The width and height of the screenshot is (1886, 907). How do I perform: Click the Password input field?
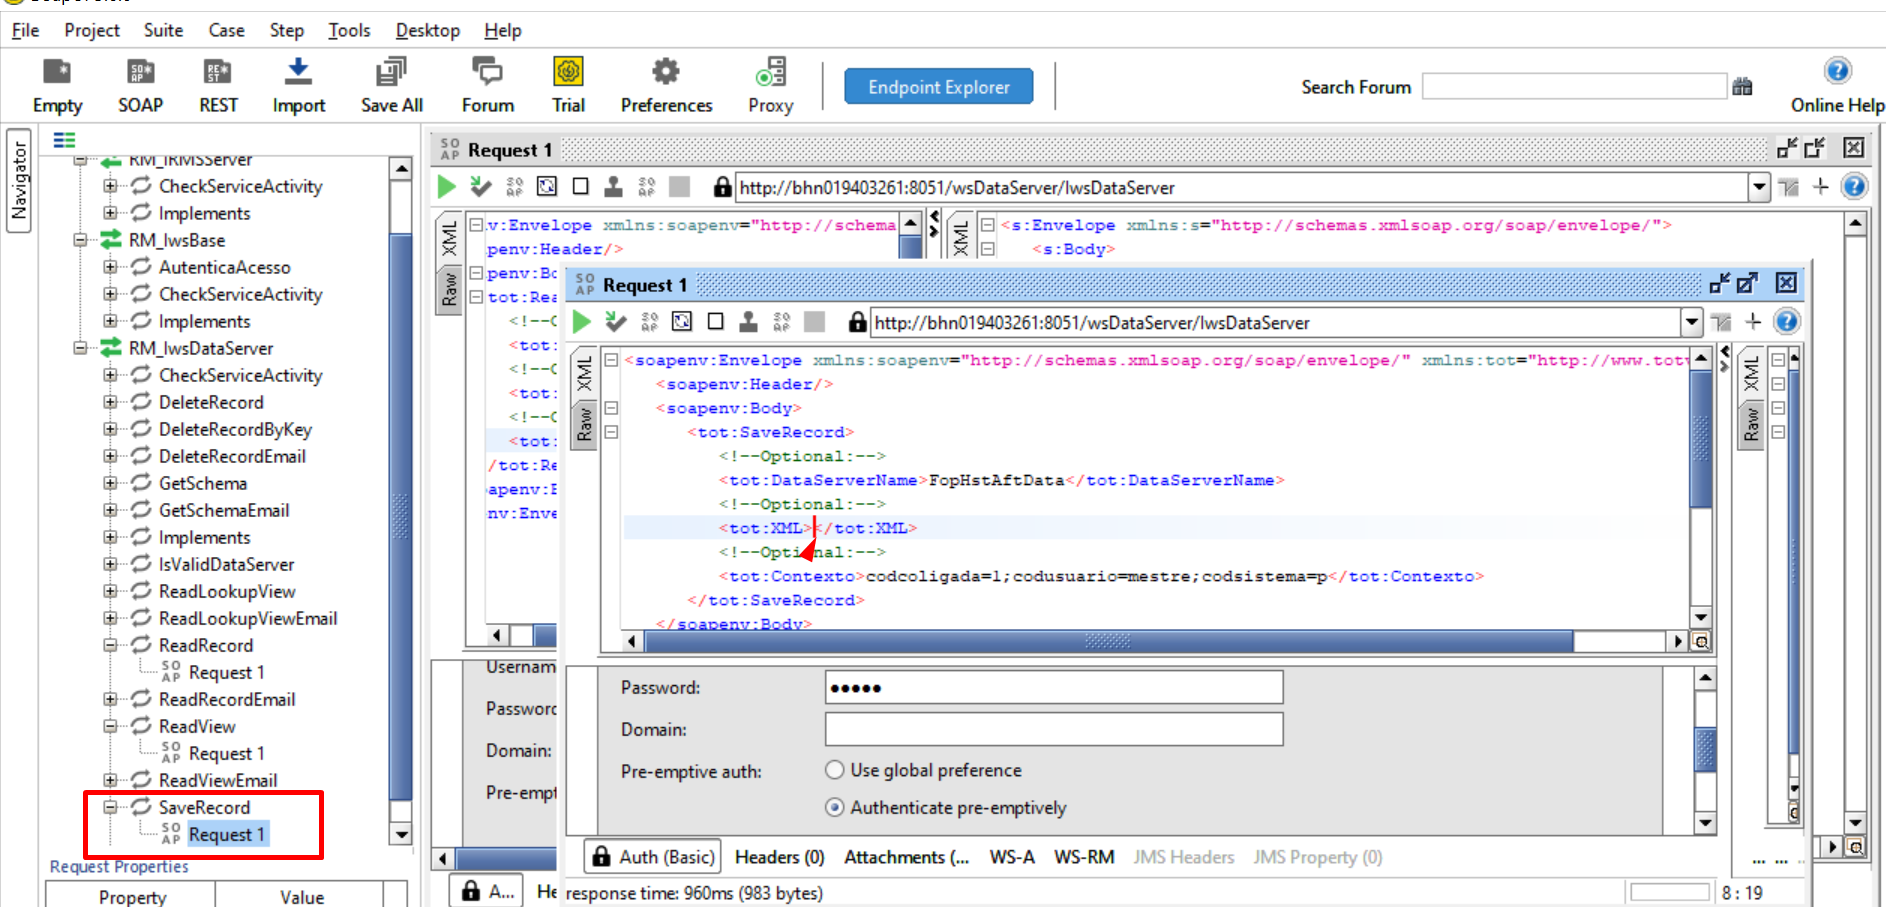pyautogui.click(x=1054, y=687)
